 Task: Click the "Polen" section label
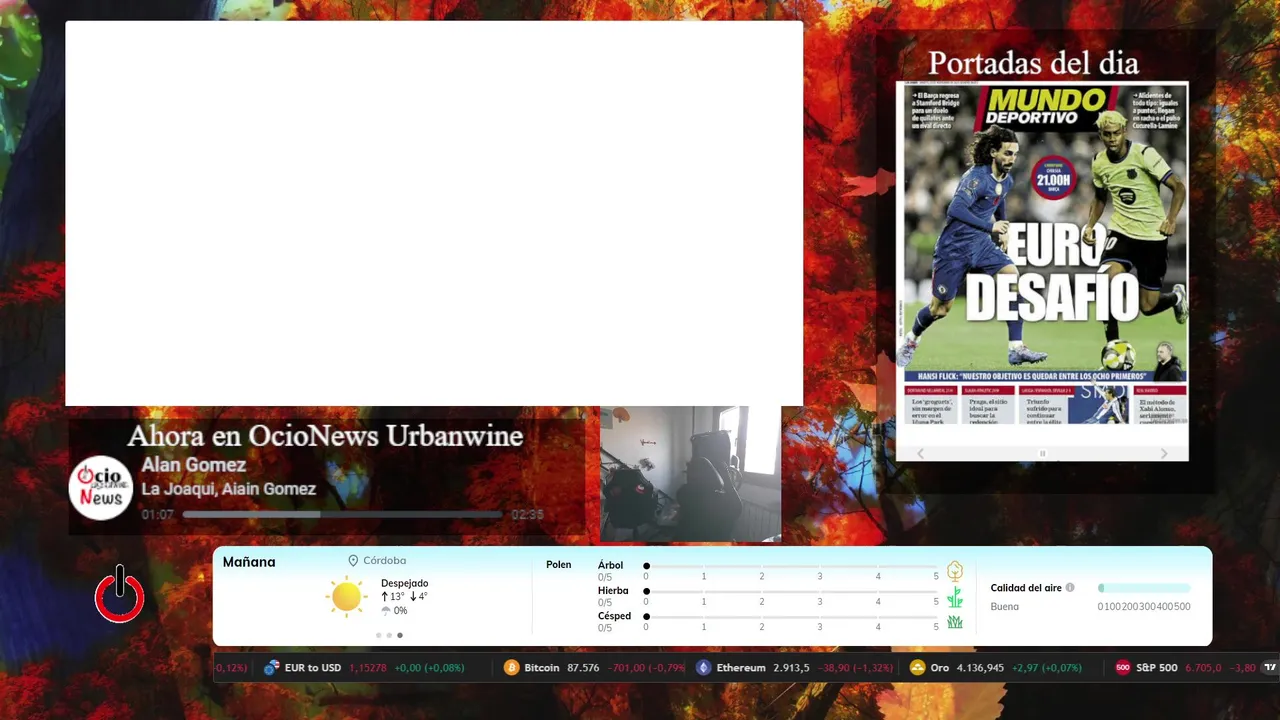(x=559, y=565)
